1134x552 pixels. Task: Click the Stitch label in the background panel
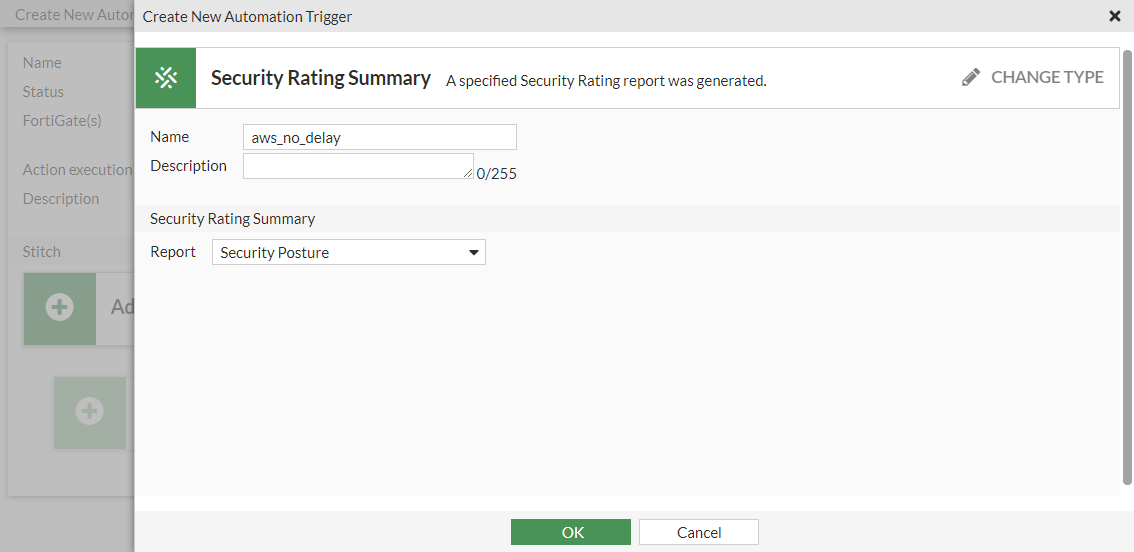coord(42,252)
